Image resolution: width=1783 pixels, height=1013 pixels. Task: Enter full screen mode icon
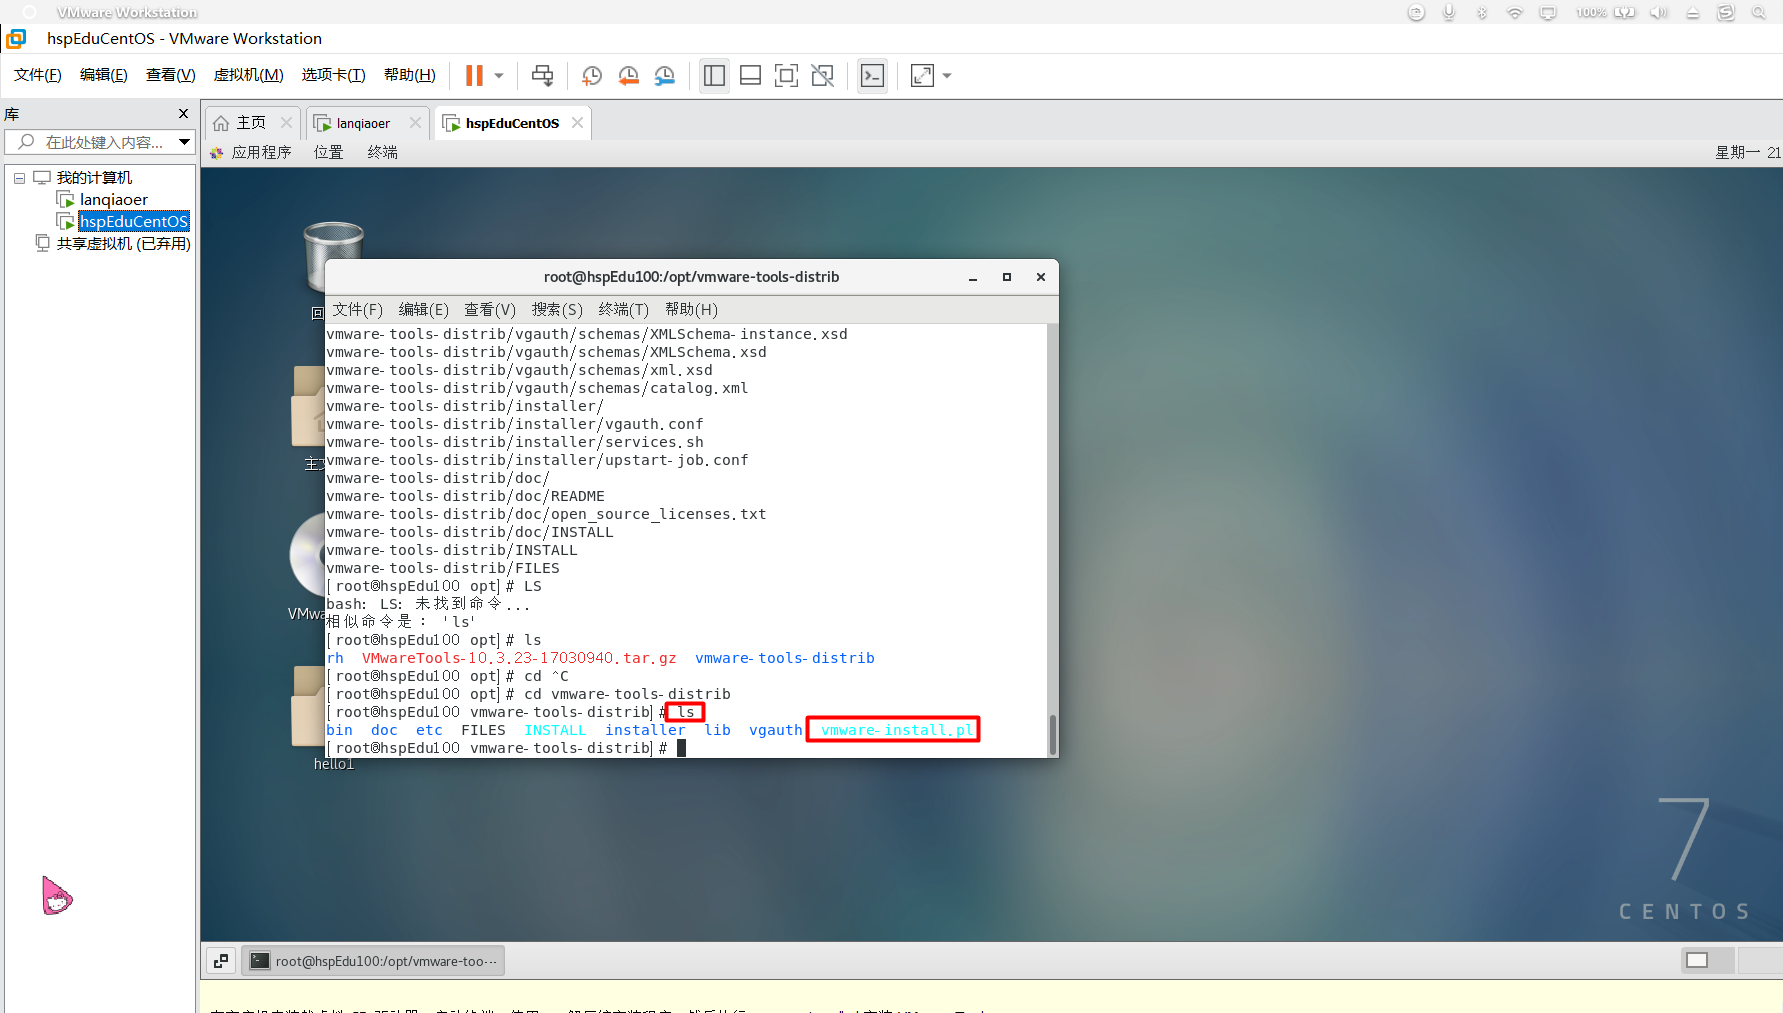(x=786, y=76)
